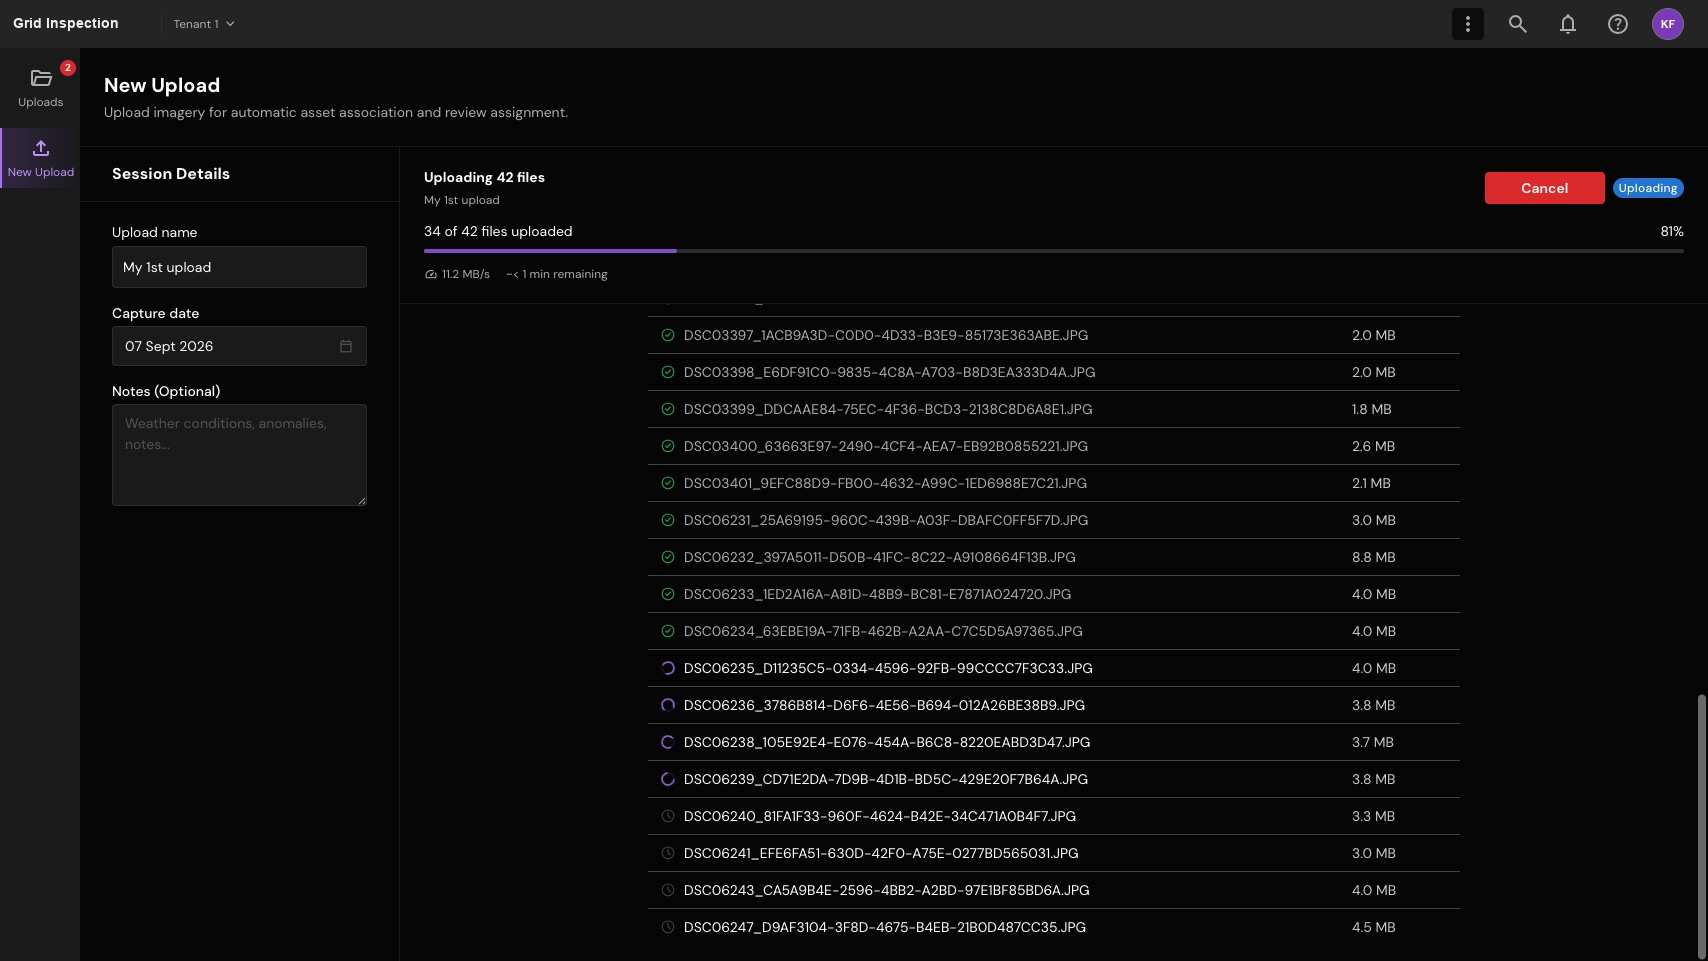The height and width of the screenshot is (961, 1708).
Task: Open notifications bell
Action: point(1567,24)
